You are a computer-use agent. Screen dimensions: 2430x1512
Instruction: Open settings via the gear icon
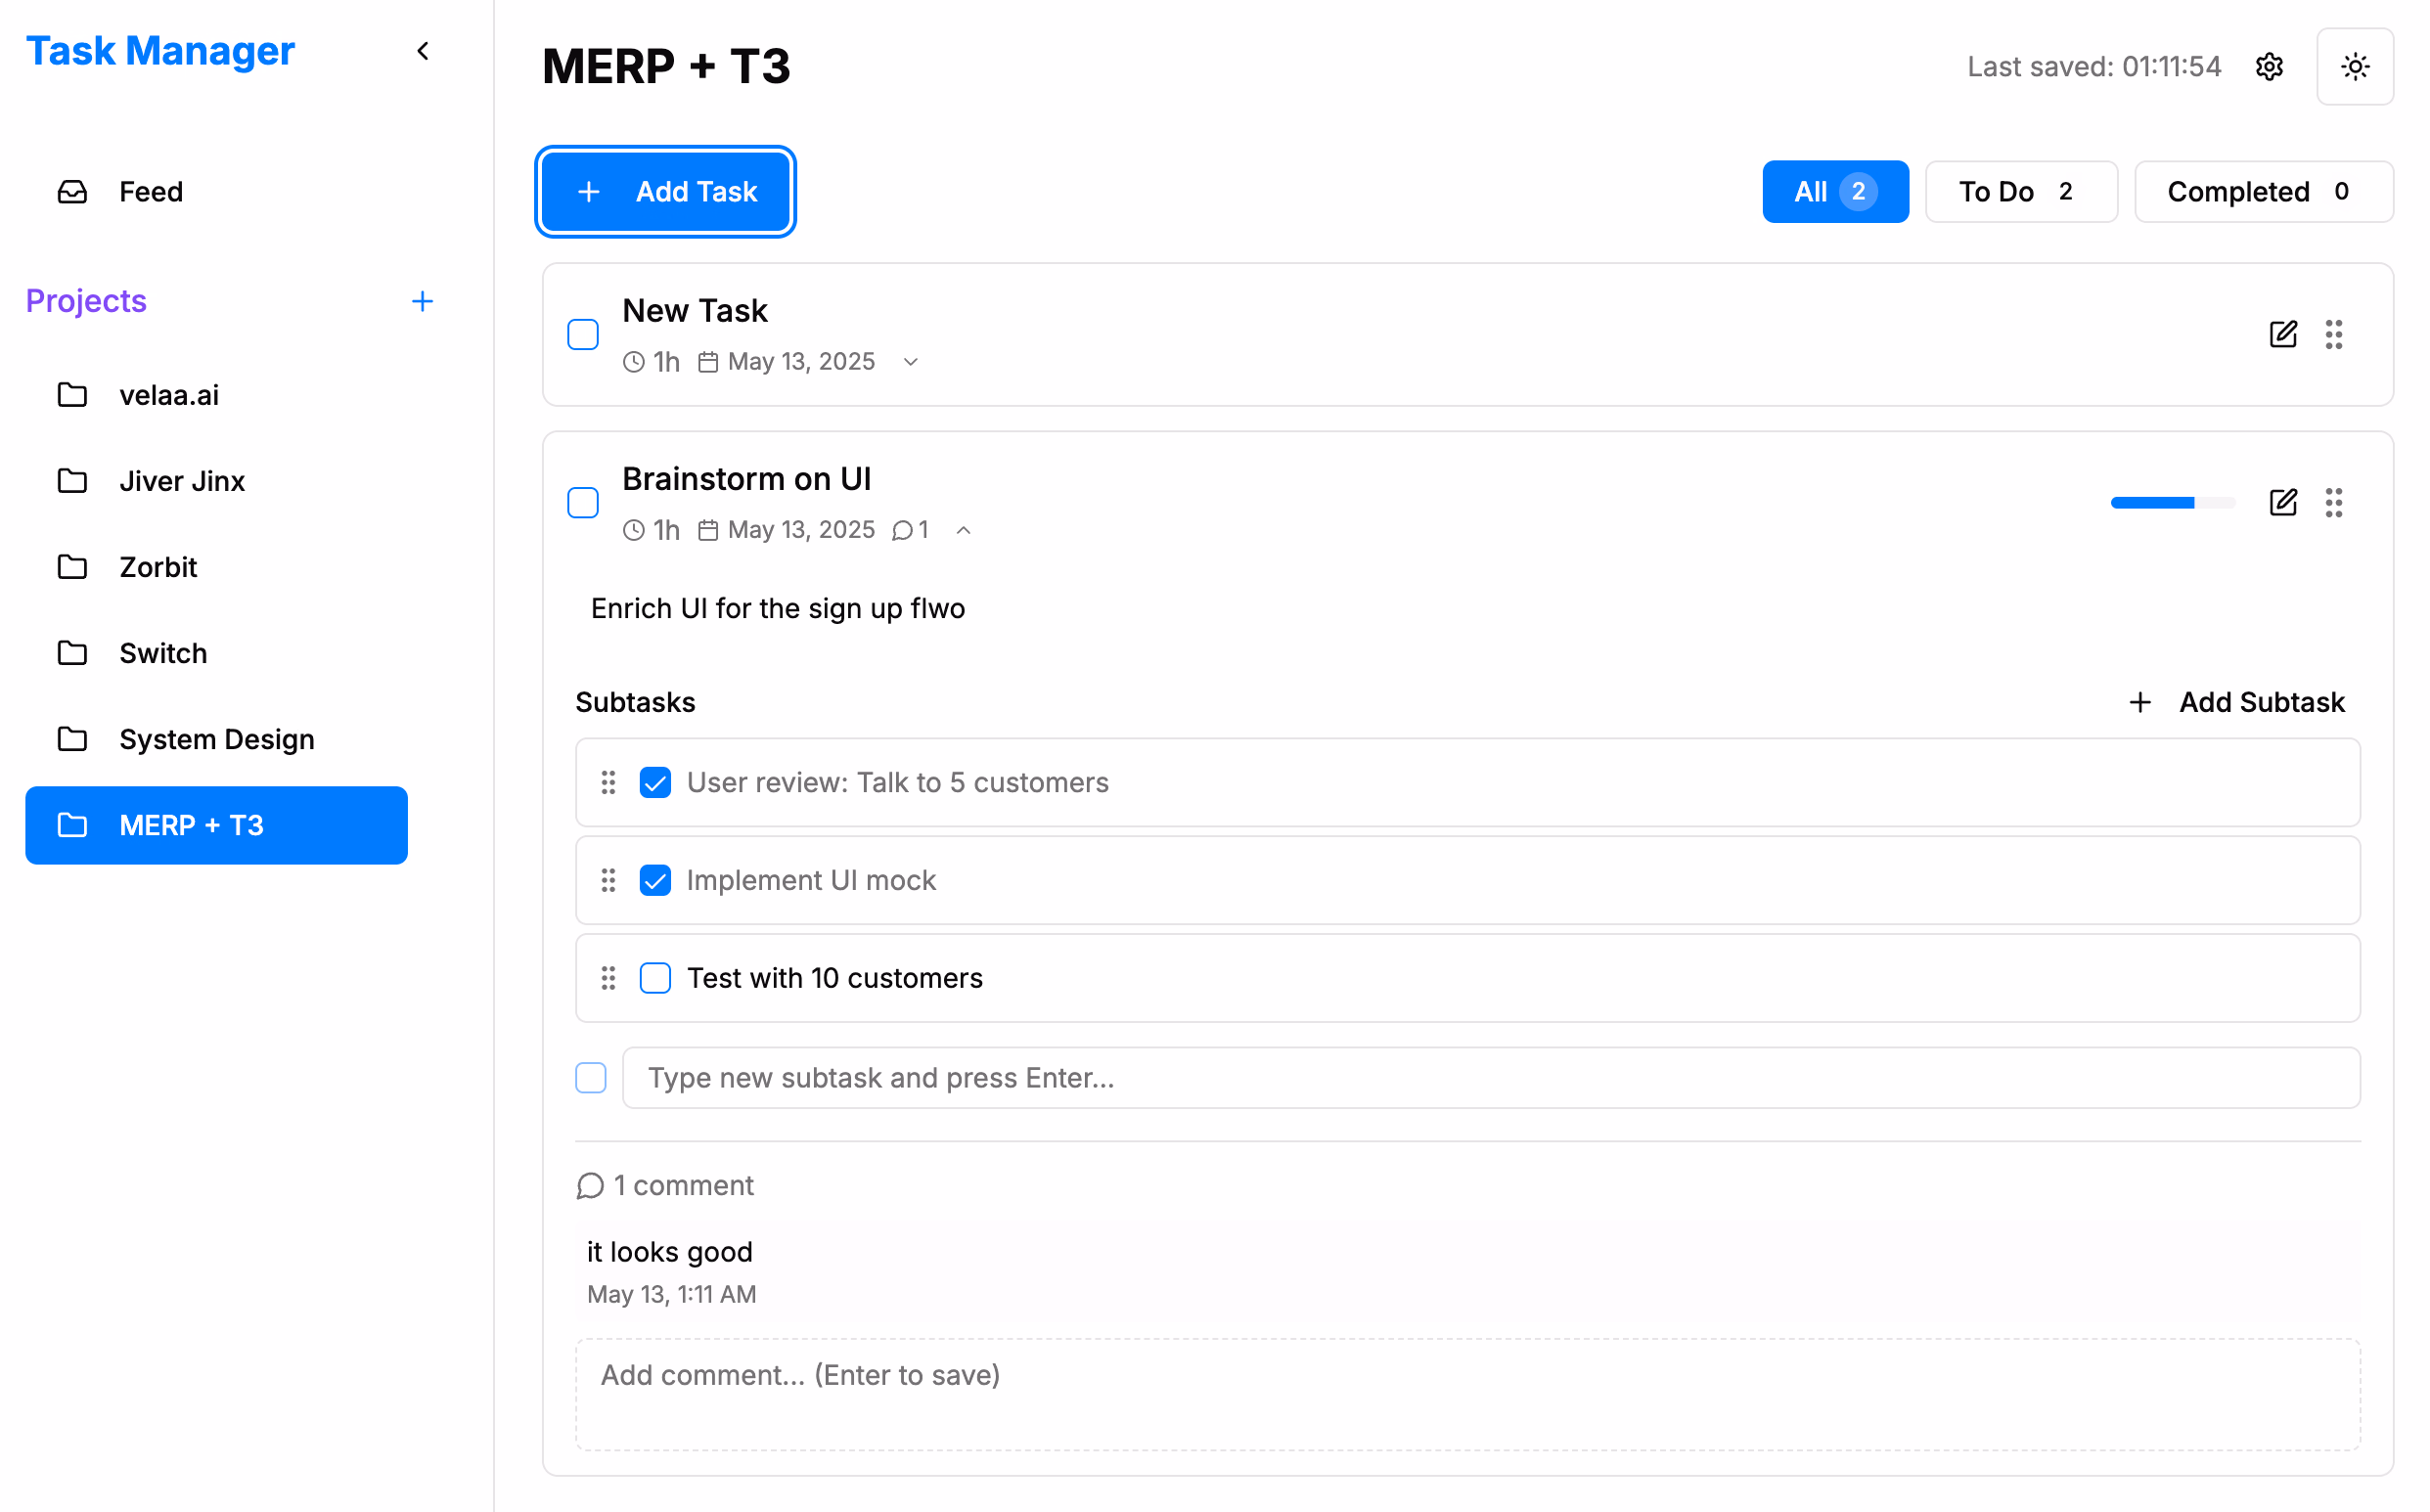pos(2269,66)
